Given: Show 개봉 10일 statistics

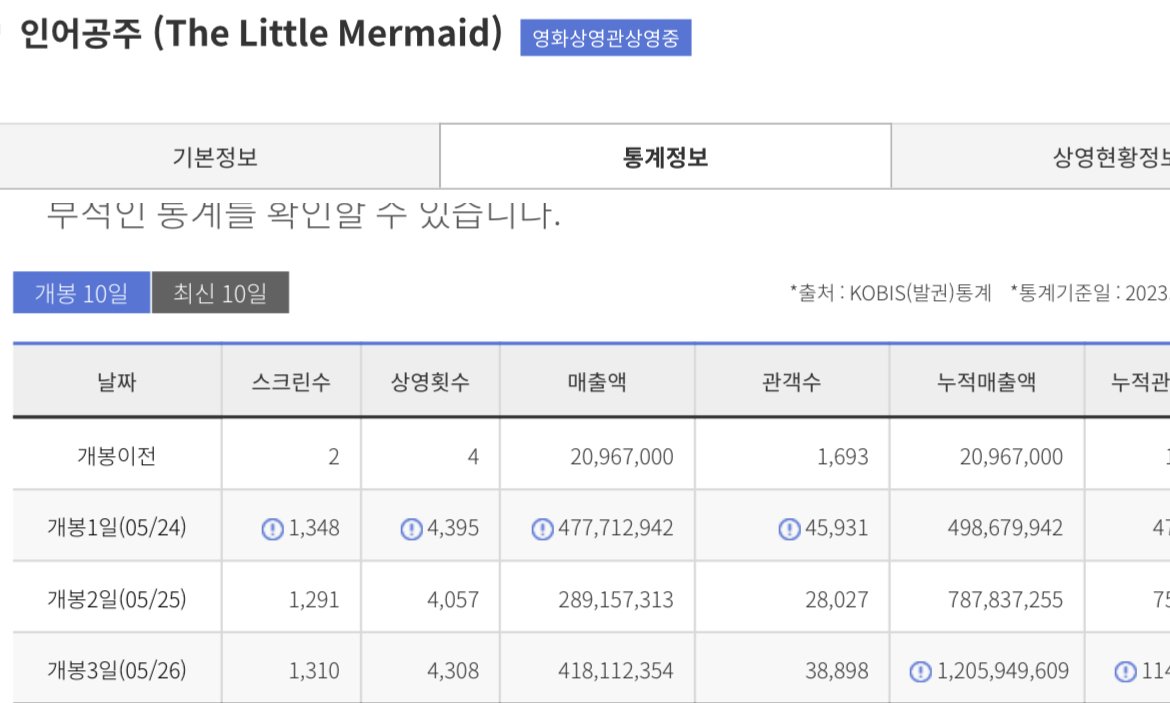Looking at the screenshot, I should (x=81, y=293).
